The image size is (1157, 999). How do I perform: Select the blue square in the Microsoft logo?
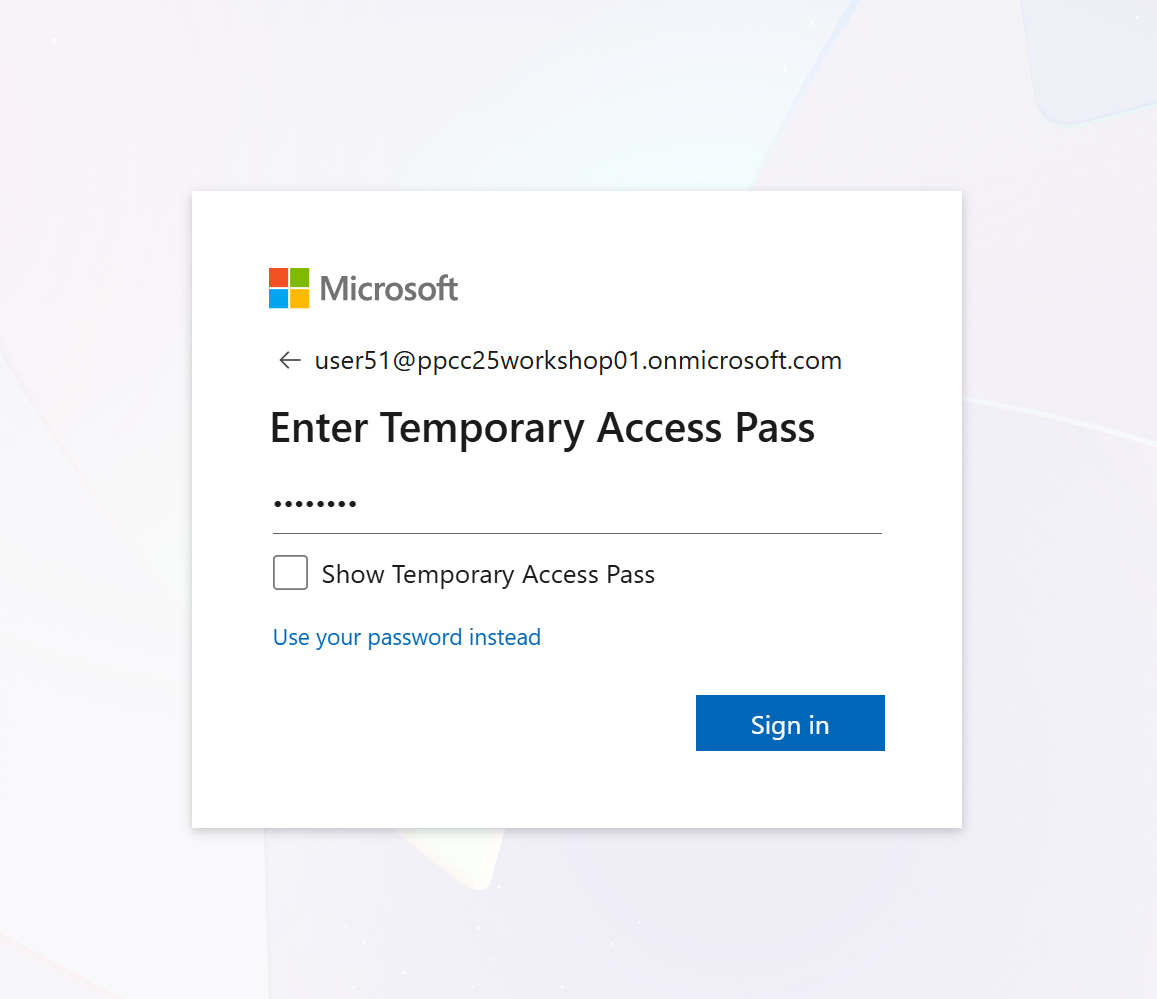pos(278,300)
